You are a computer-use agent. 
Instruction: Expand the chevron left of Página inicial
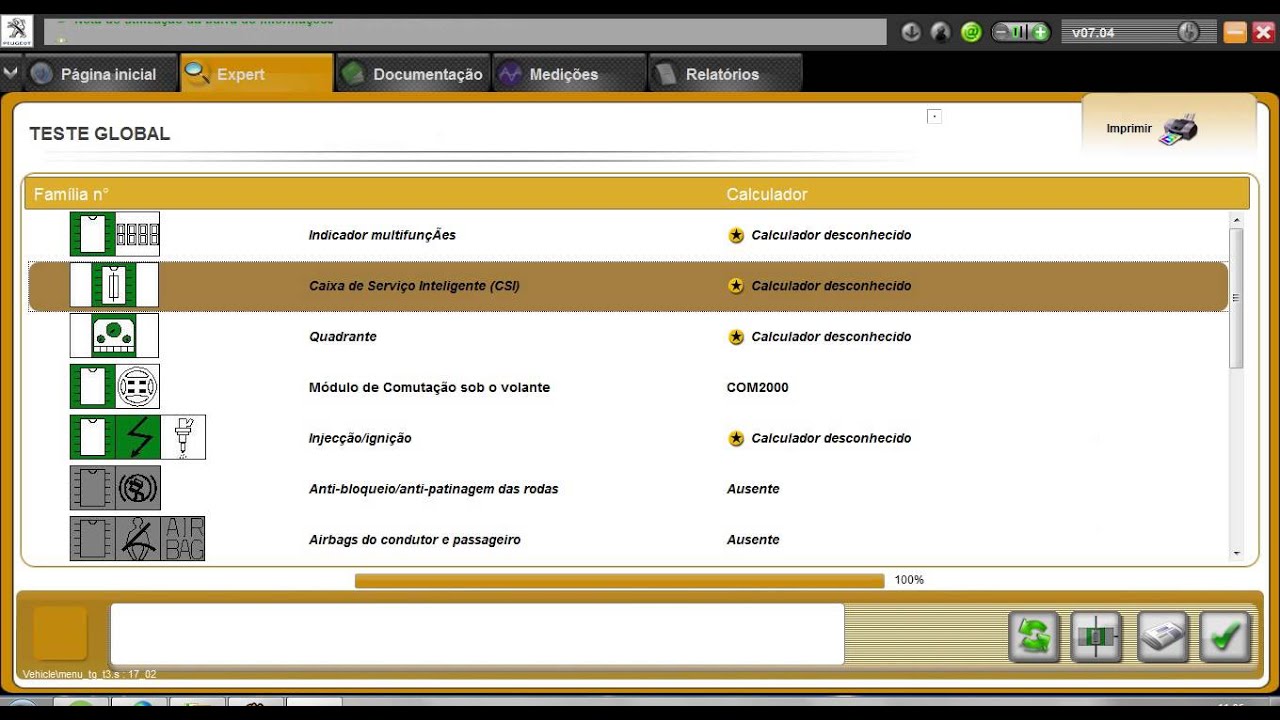click(x=11, y=73)
